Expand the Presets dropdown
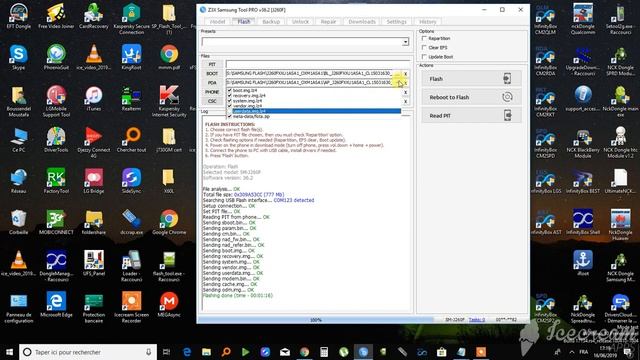Viewport: 640px width, 360px height. pos(405,42)
